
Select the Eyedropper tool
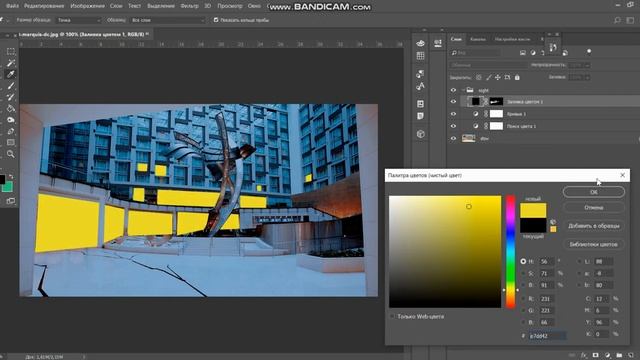(x=11, y=74)
